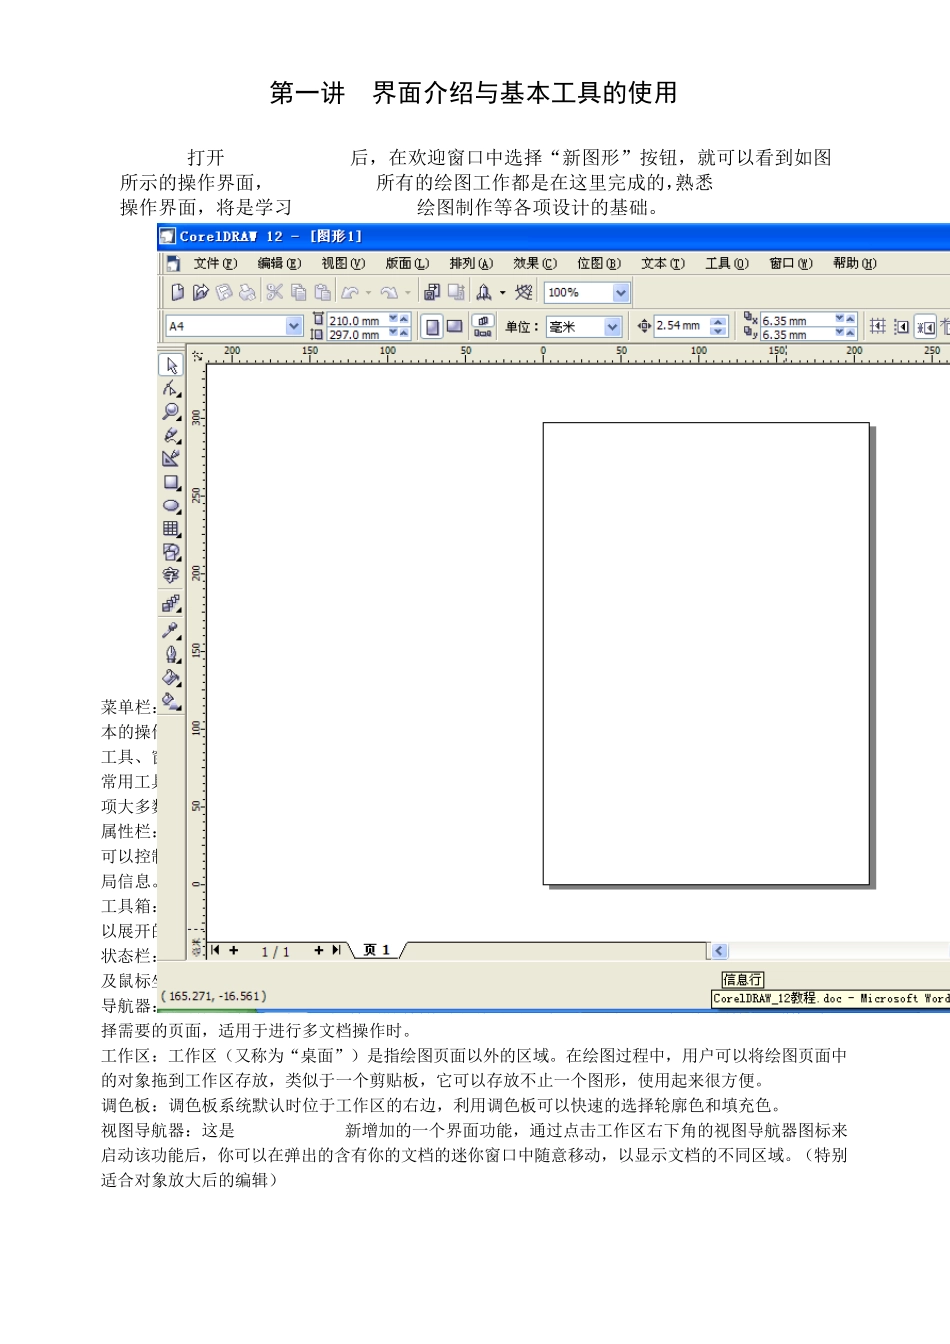Screen dimensions: 950x1344
Task: Select the Pick (arrow) tool
Action: coord(171,365)
